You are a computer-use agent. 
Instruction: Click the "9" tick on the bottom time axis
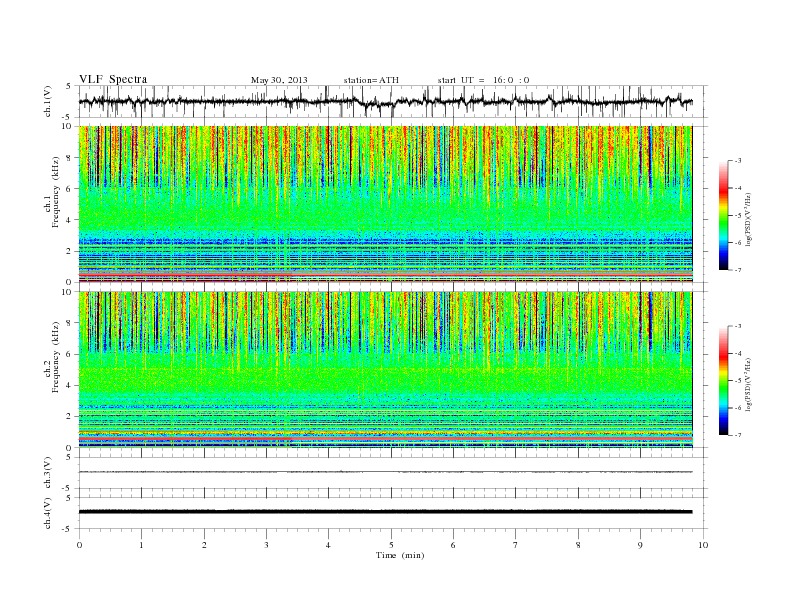pyautogui.click(x=640, y=545)
